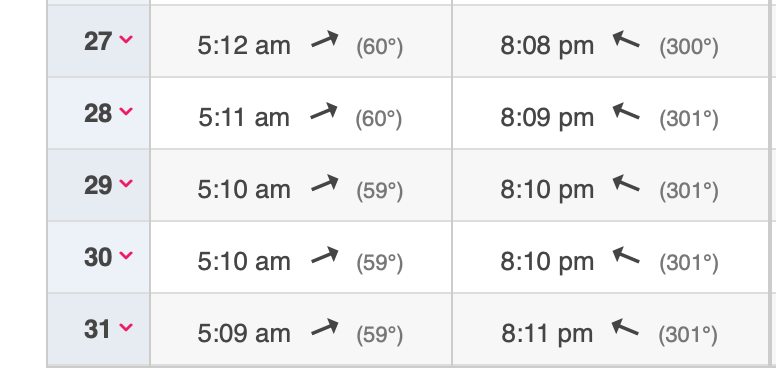Click the sunrise direction arrow for day 30
Image resolution: width=776 pixels, height=368 pixels.
click(x=325, y=255)
